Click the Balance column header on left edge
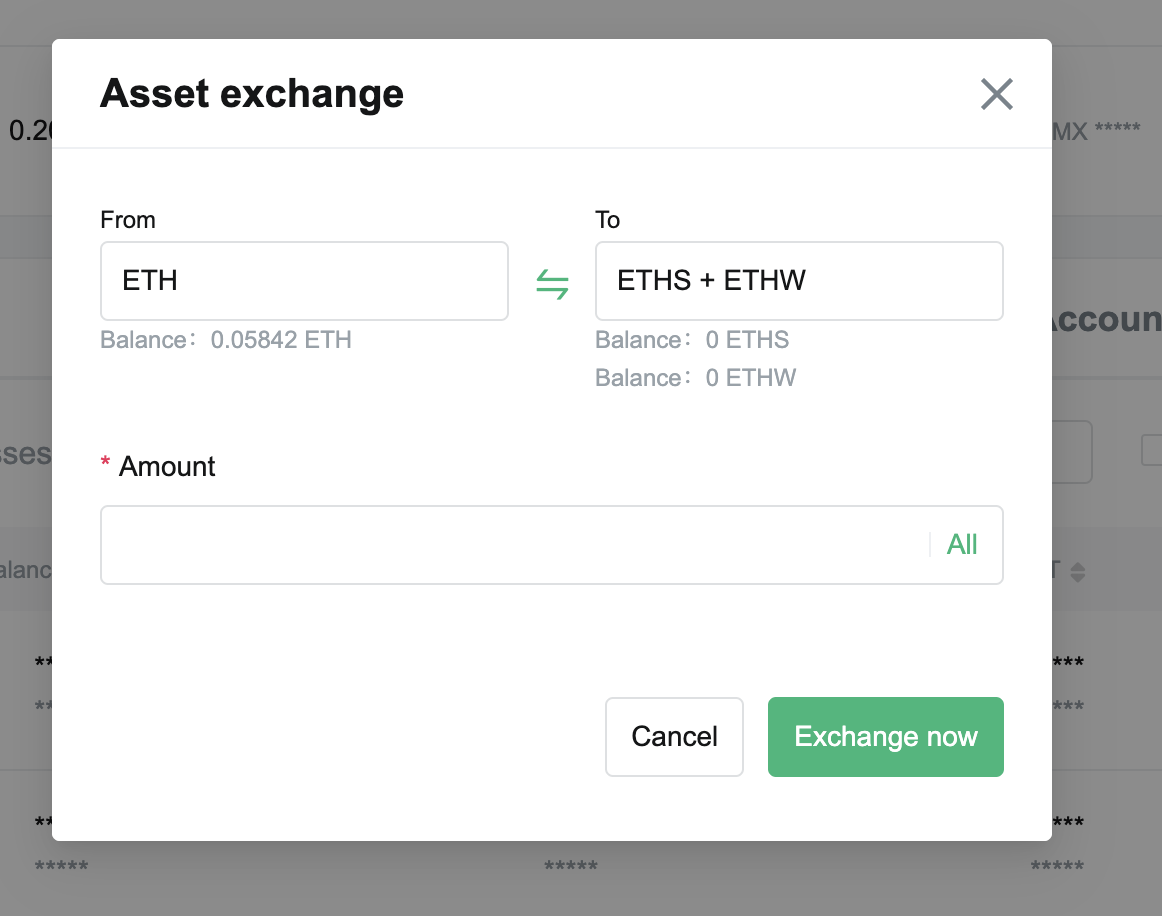The height and width of the screenshot is (916, 1162). 24,569
